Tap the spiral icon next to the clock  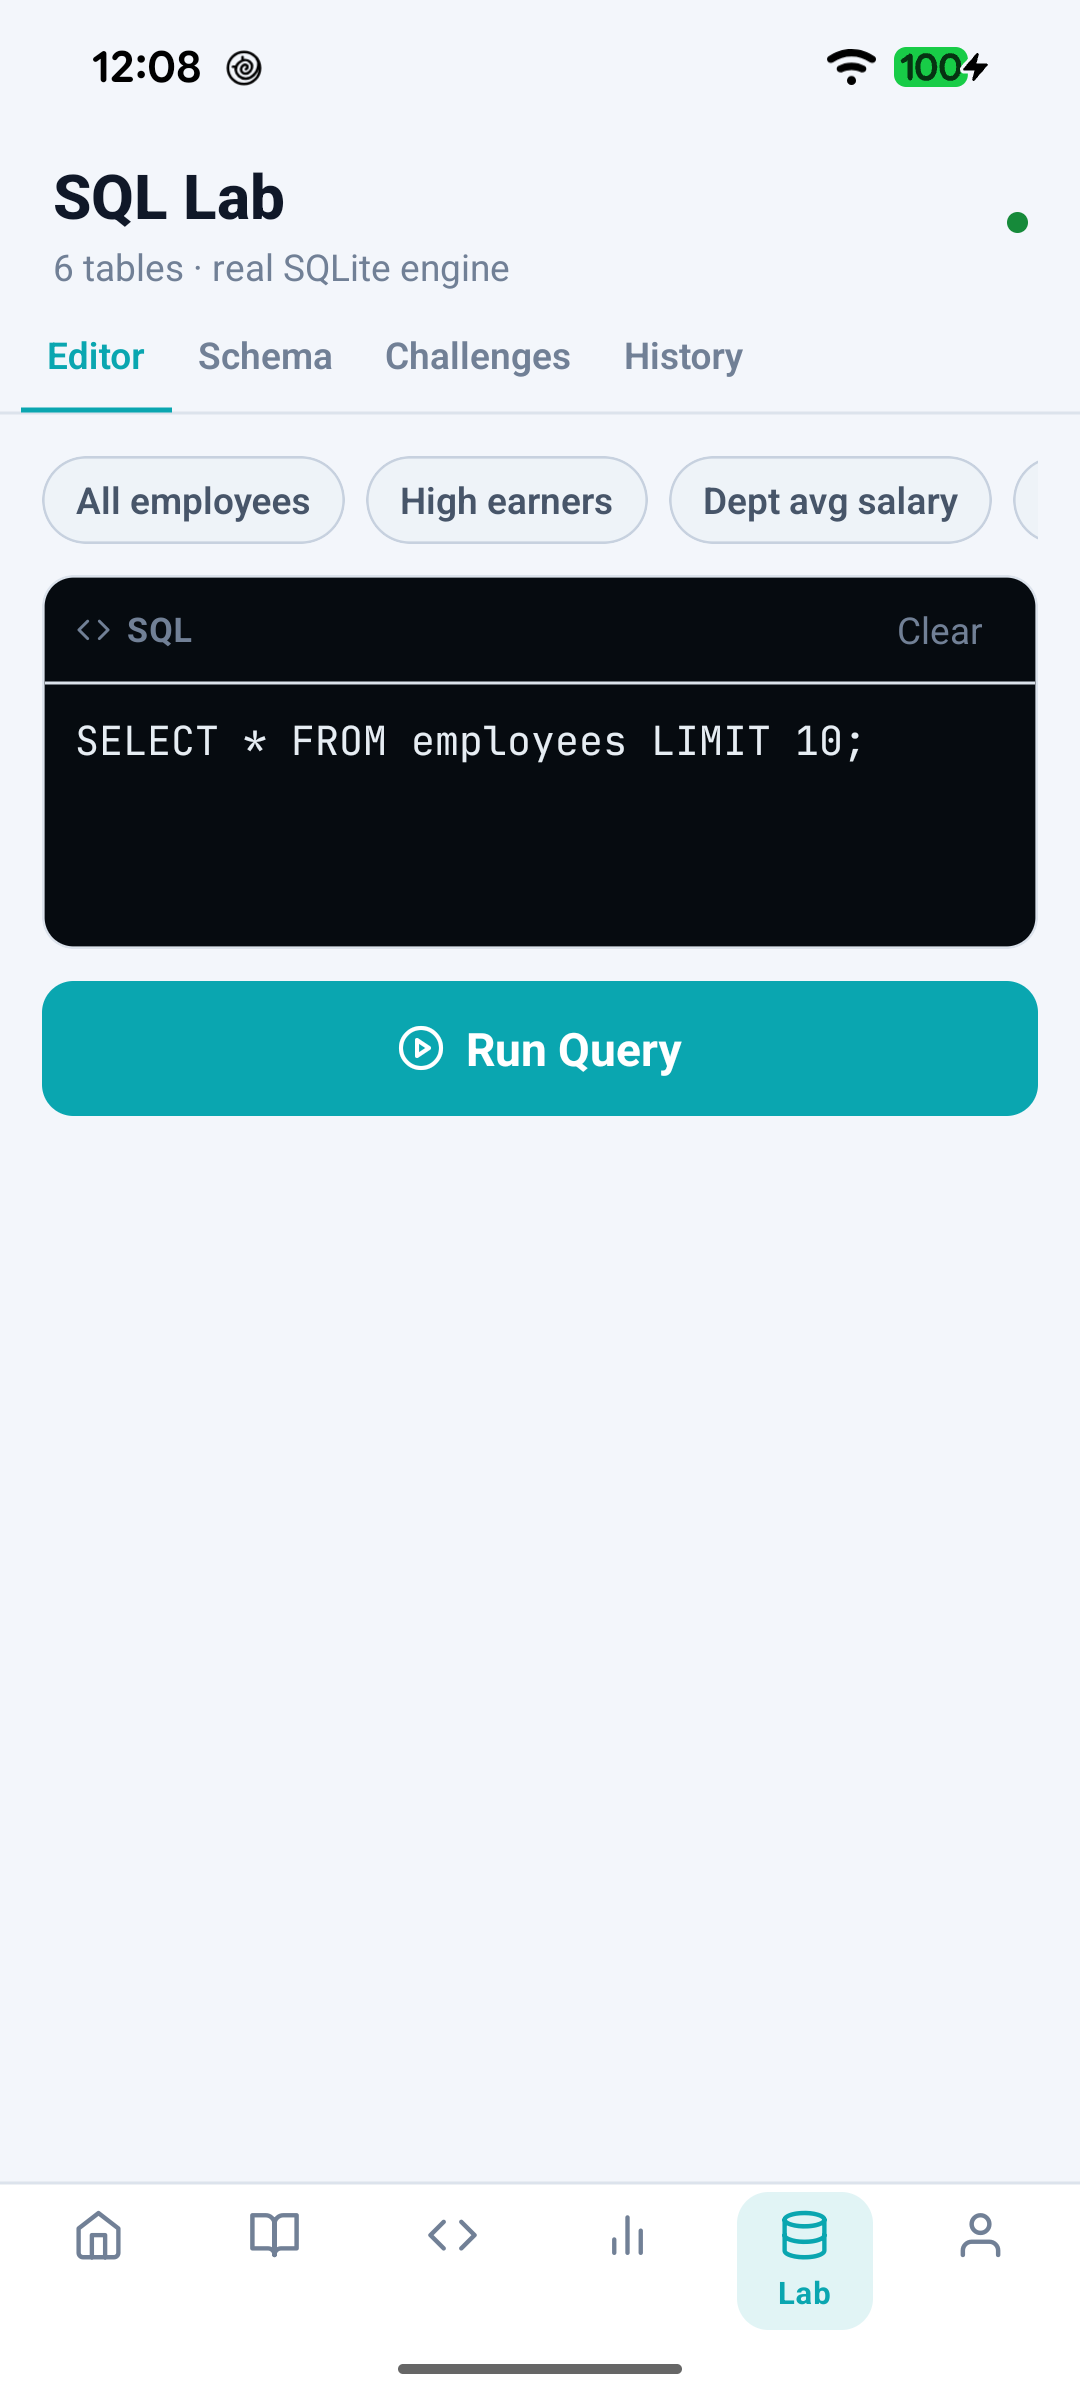[x=244, y=68]
